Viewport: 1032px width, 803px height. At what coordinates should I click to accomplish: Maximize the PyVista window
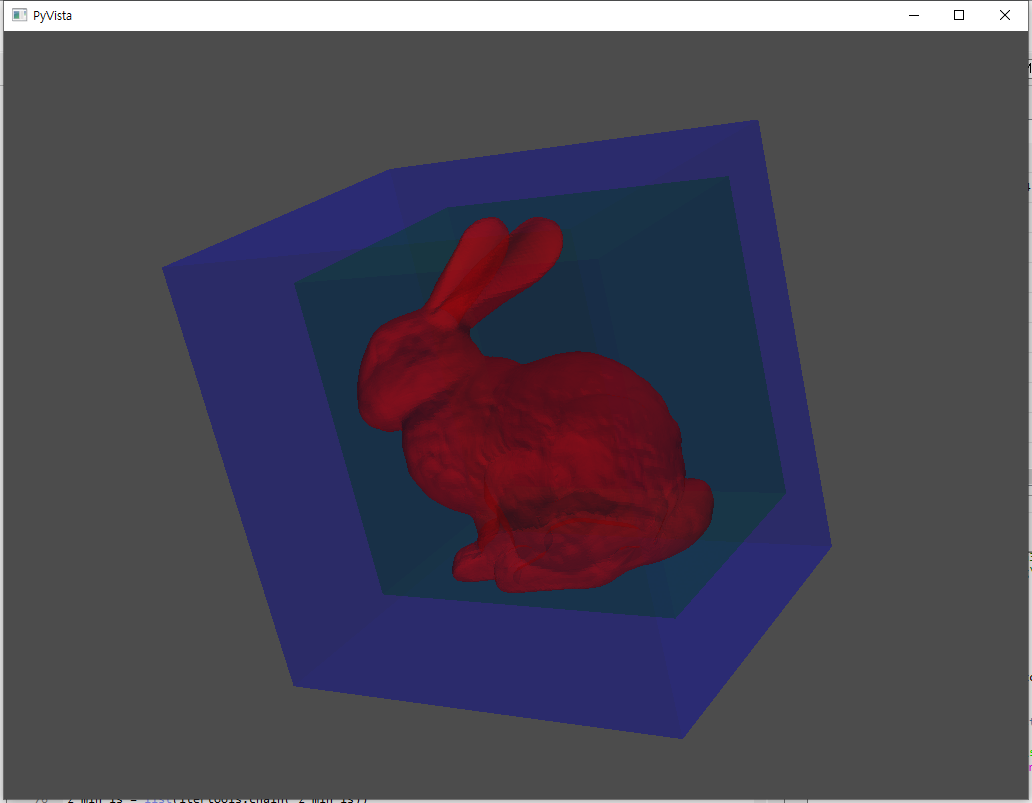point(959,15)
